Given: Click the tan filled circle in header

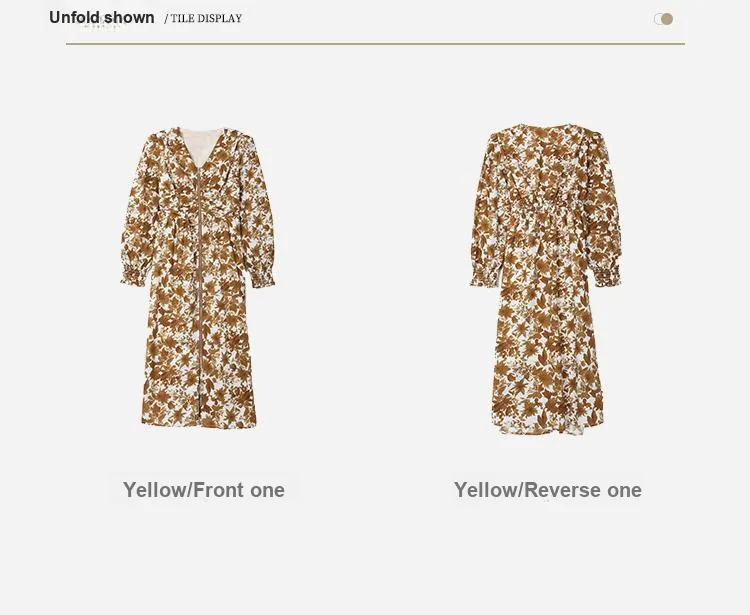Looking at the screenshot, I should [x=667, y=19].
